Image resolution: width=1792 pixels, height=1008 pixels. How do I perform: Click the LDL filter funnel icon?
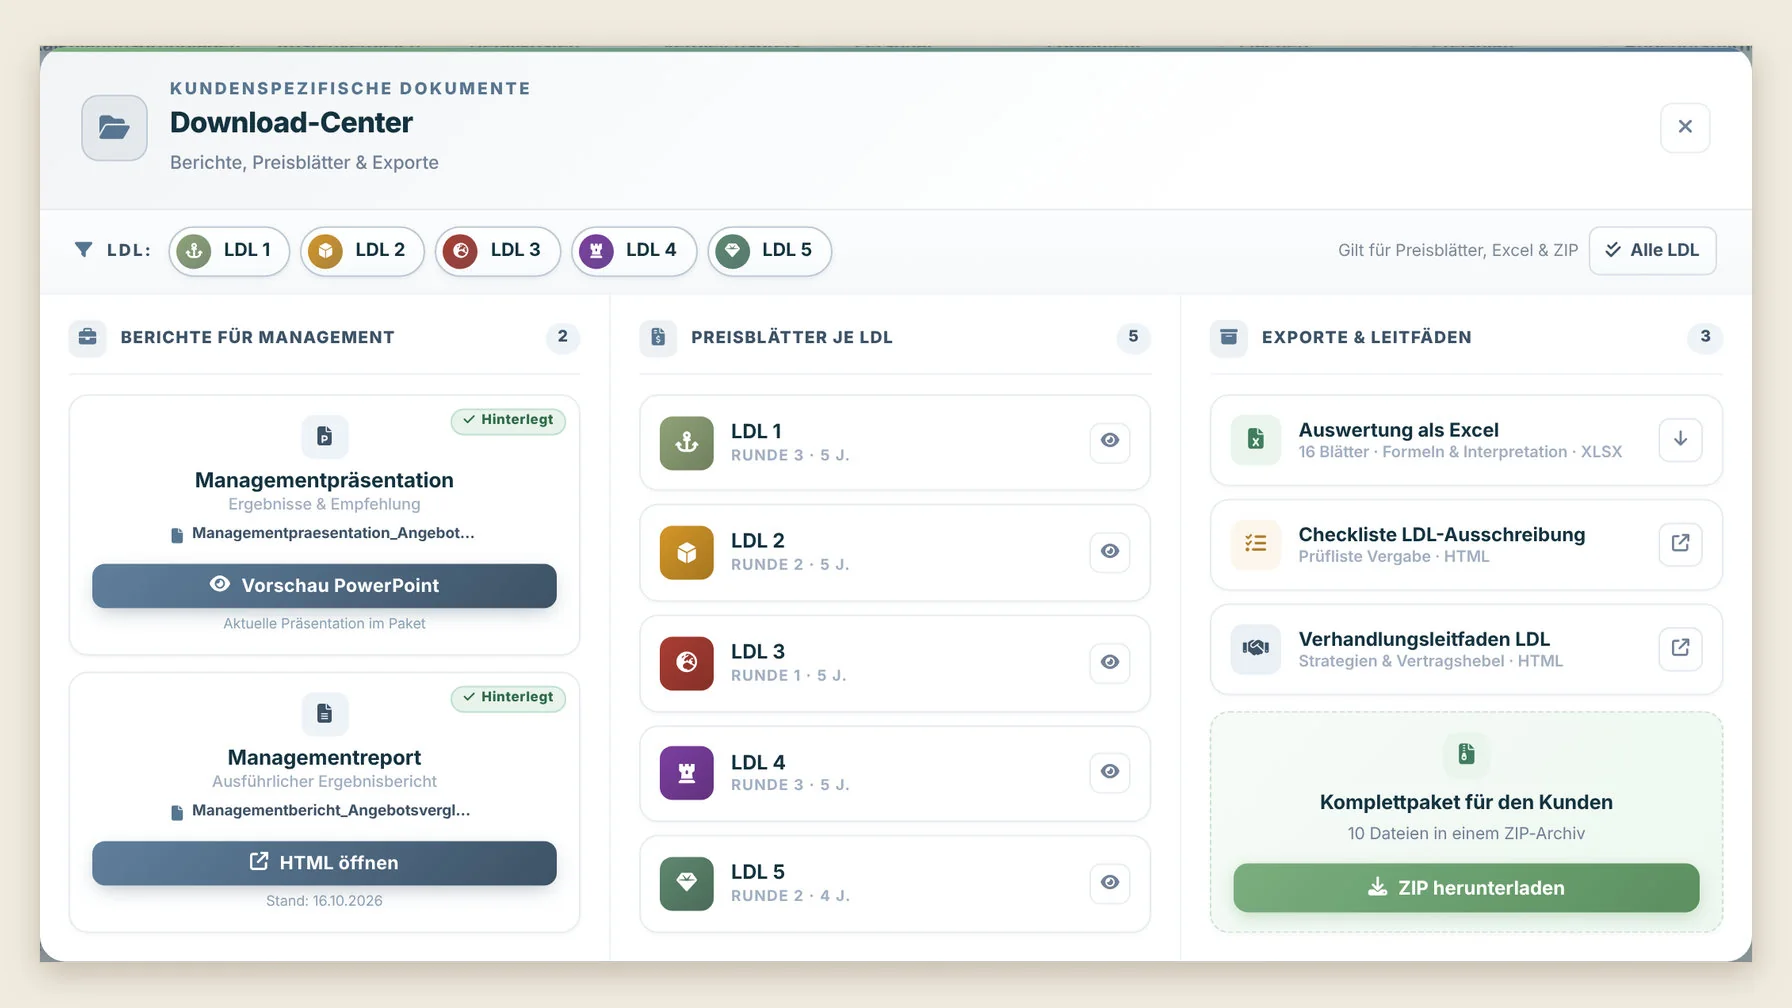[x=84, y=249]
